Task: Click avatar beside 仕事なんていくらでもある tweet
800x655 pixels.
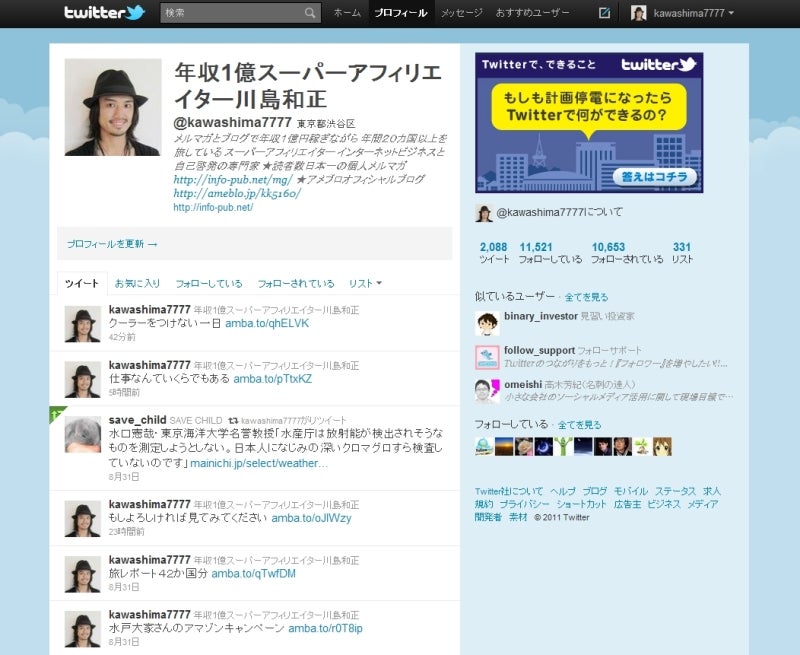Action: [x=83, y=380]
